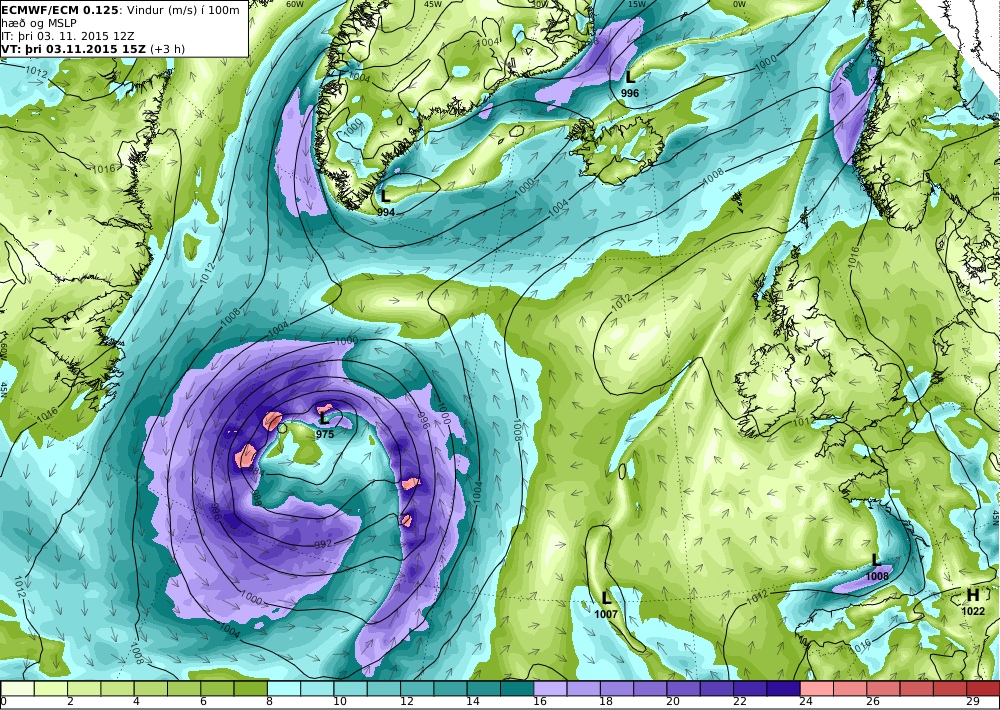Click the low marker L 994 near Greenland's tip
The width and height of the screenshot is (1000, 710).
(x=386, y=203)
